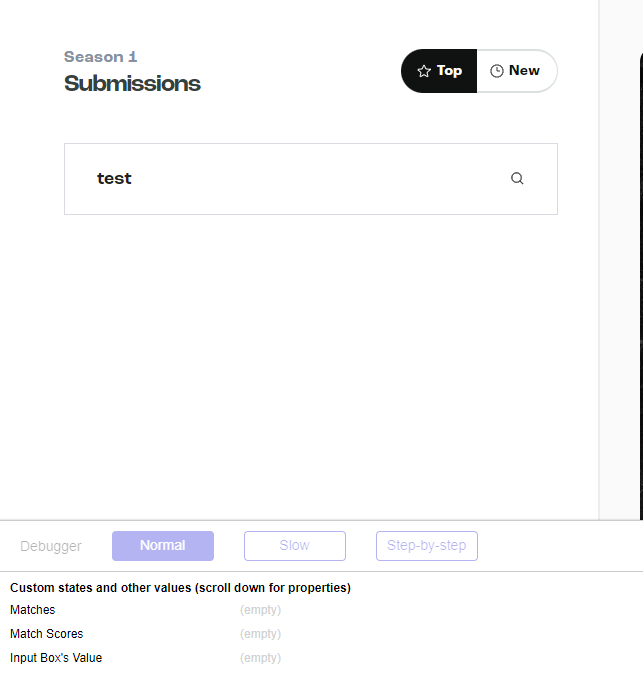Click the clock icon in New

click(497, 71)
